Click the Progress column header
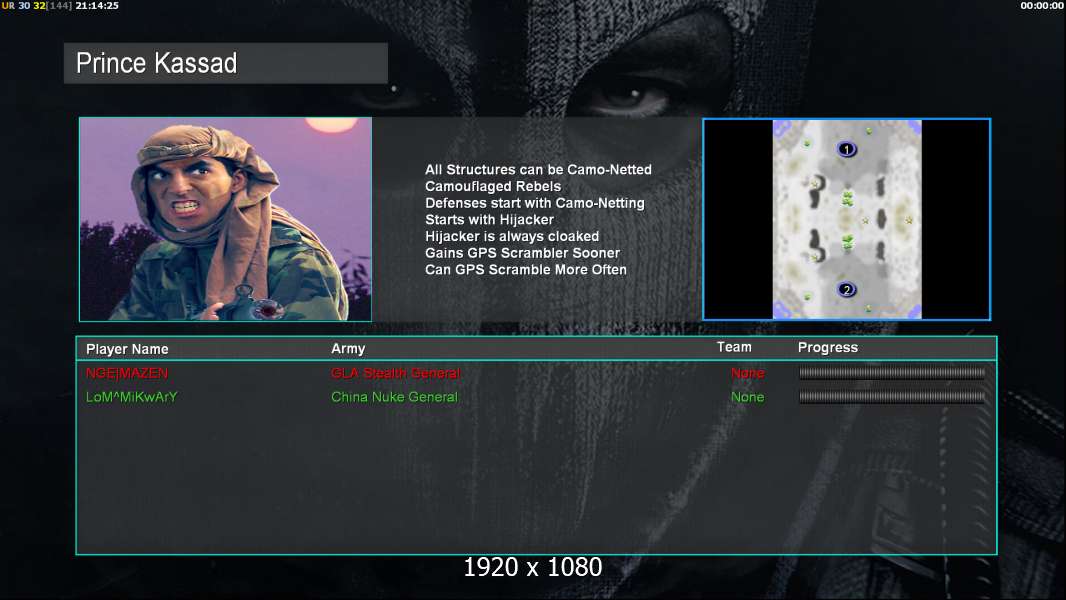The height and width of the screenshot is (600, 1066). coord(828,348)
